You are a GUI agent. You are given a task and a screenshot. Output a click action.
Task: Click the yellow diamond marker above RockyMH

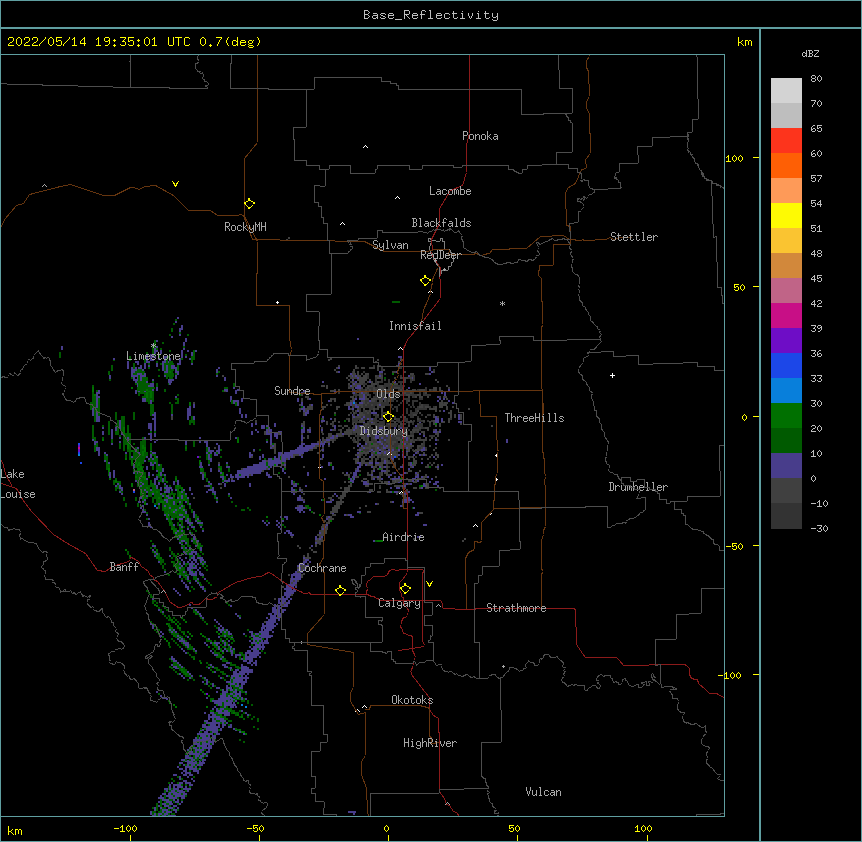click(250, 204)
